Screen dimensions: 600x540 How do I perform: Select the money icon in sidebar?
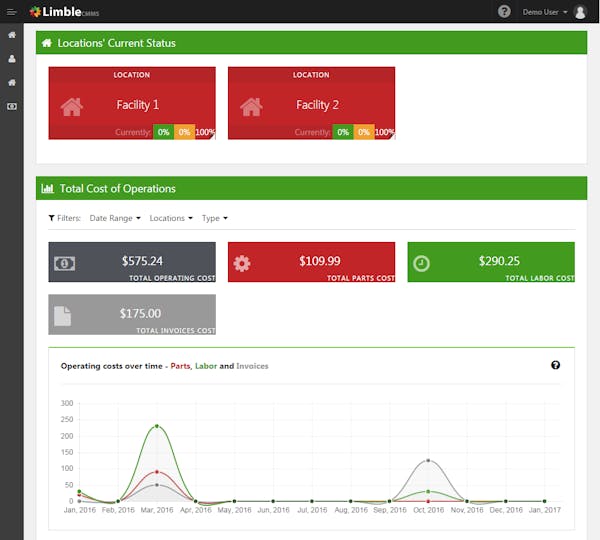(x=12, y=106)
